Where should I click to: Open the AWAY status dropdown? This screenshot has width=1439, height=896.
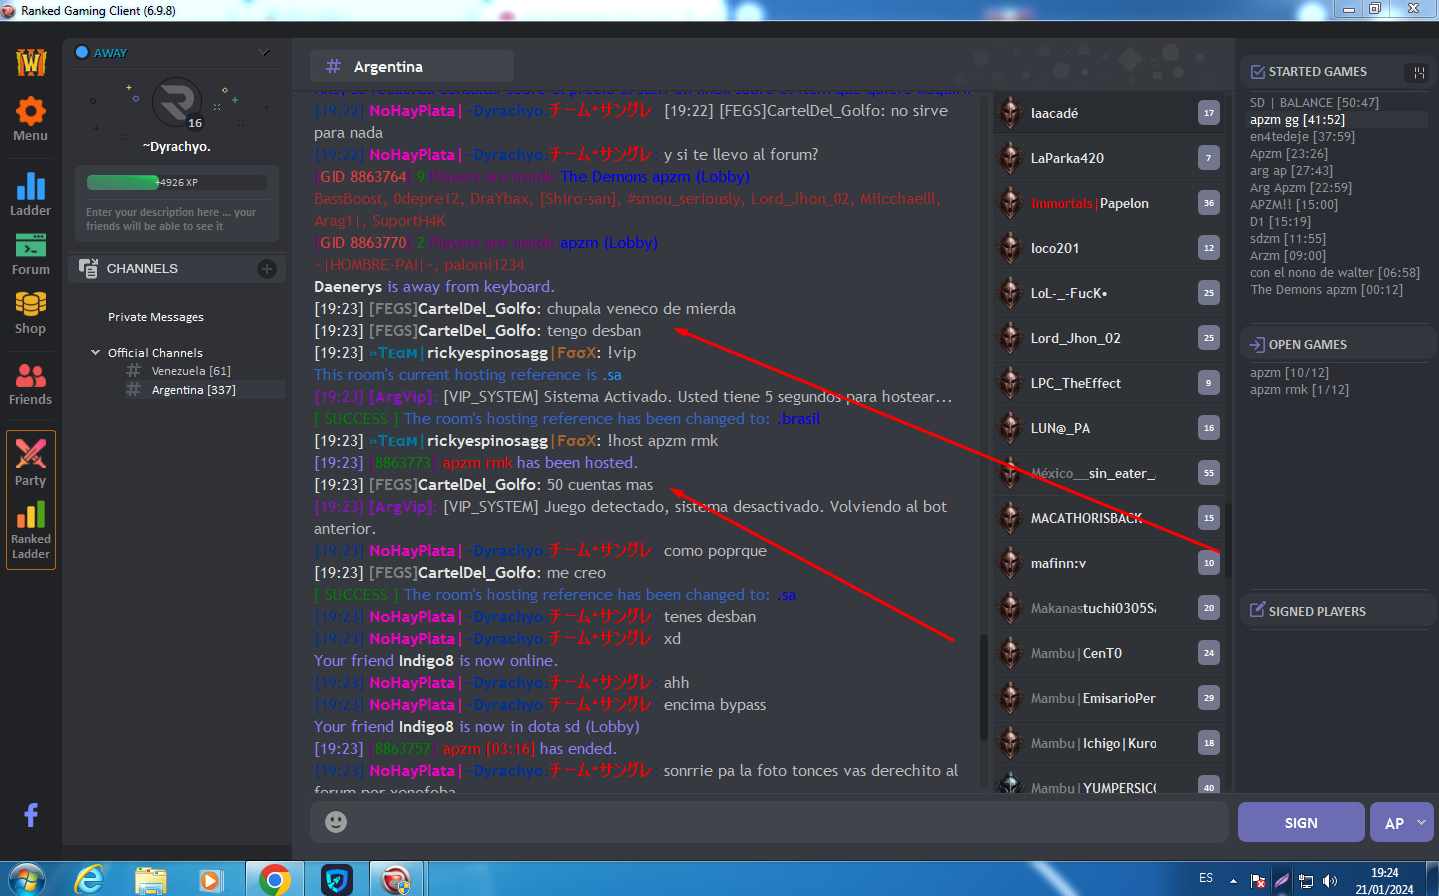click(x=265, y=52)
